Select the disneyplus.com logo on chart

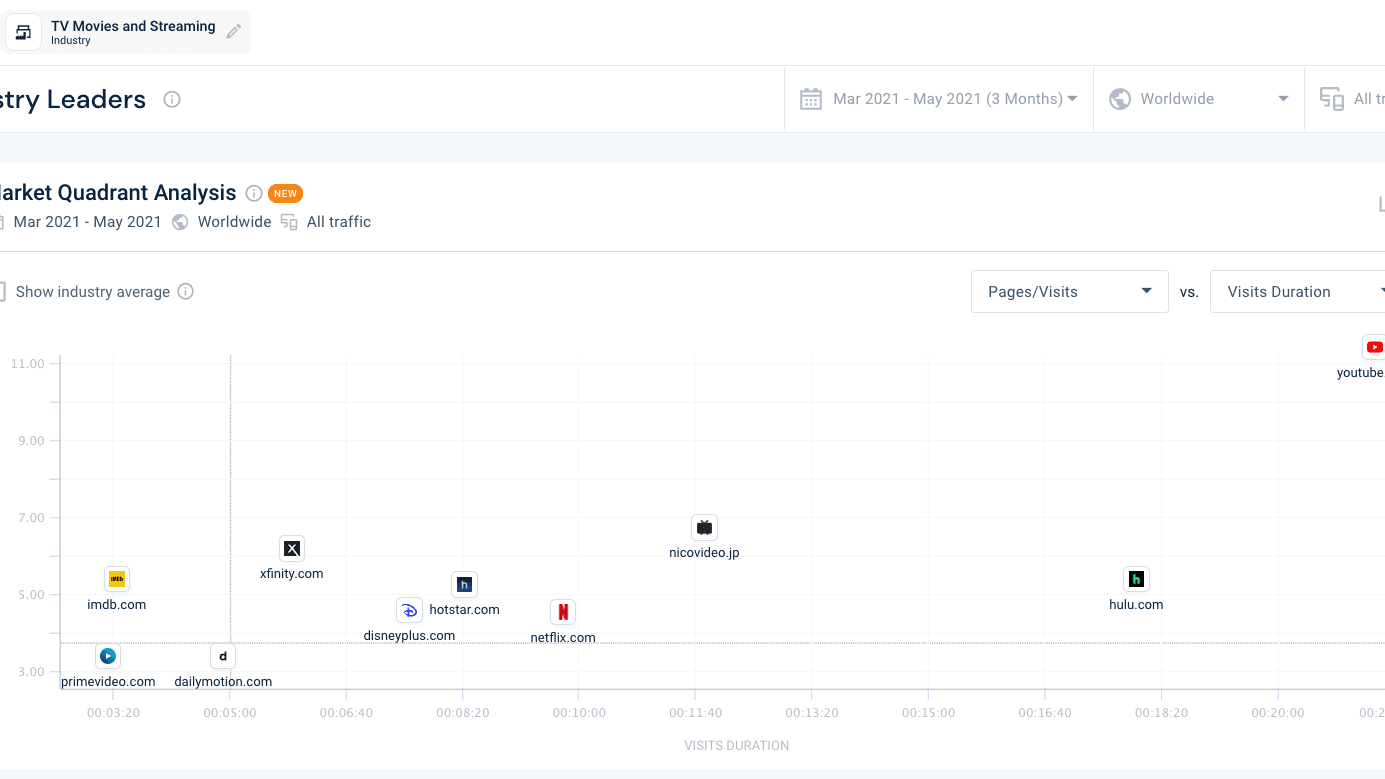[409, 610]
